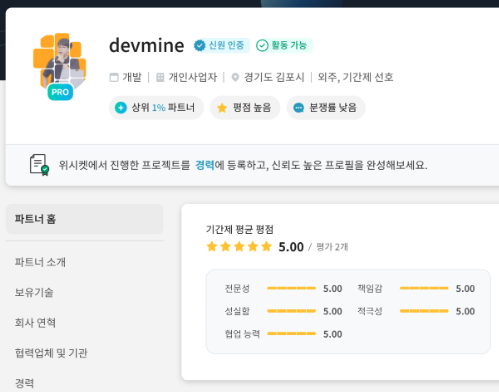
Task: Click the 활동 가능 check circle icon
Action: tap(262, 45)
